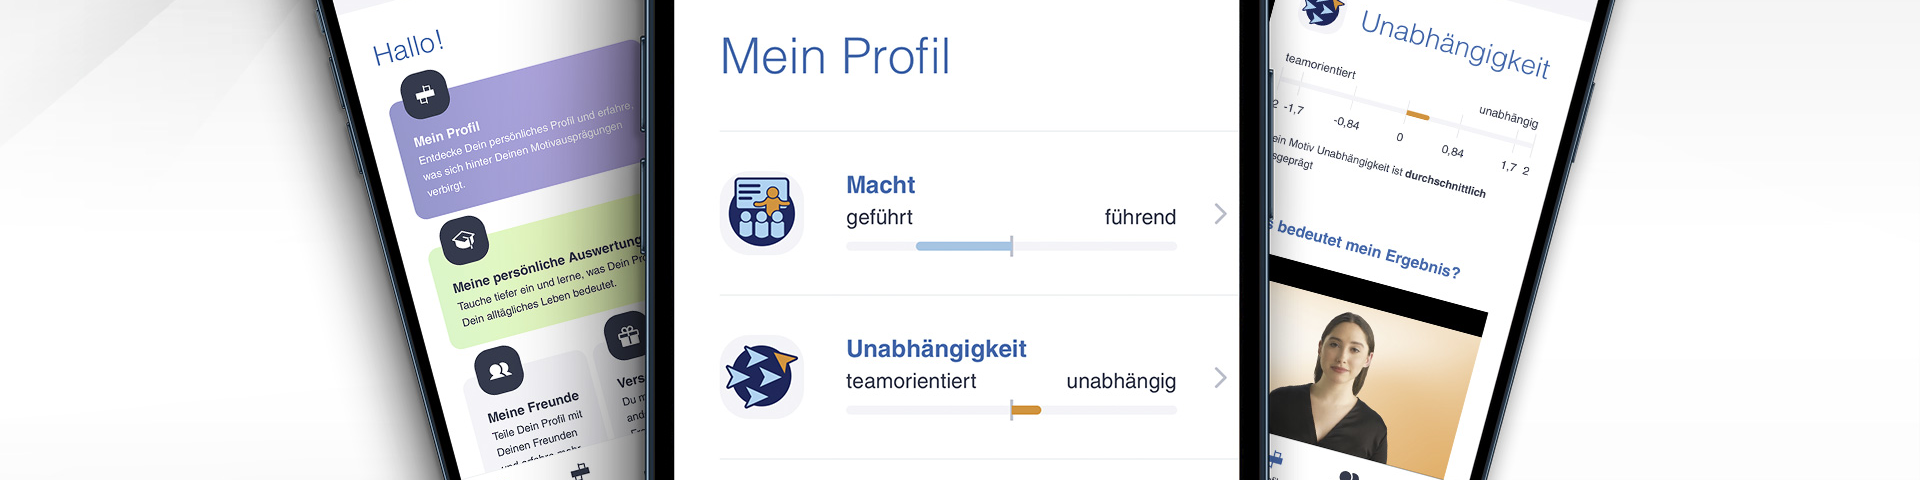Tap the signpost tab at bottom of Hallo screen
The height and width of the screenshot is (480, 1920).
click(580, 471)
